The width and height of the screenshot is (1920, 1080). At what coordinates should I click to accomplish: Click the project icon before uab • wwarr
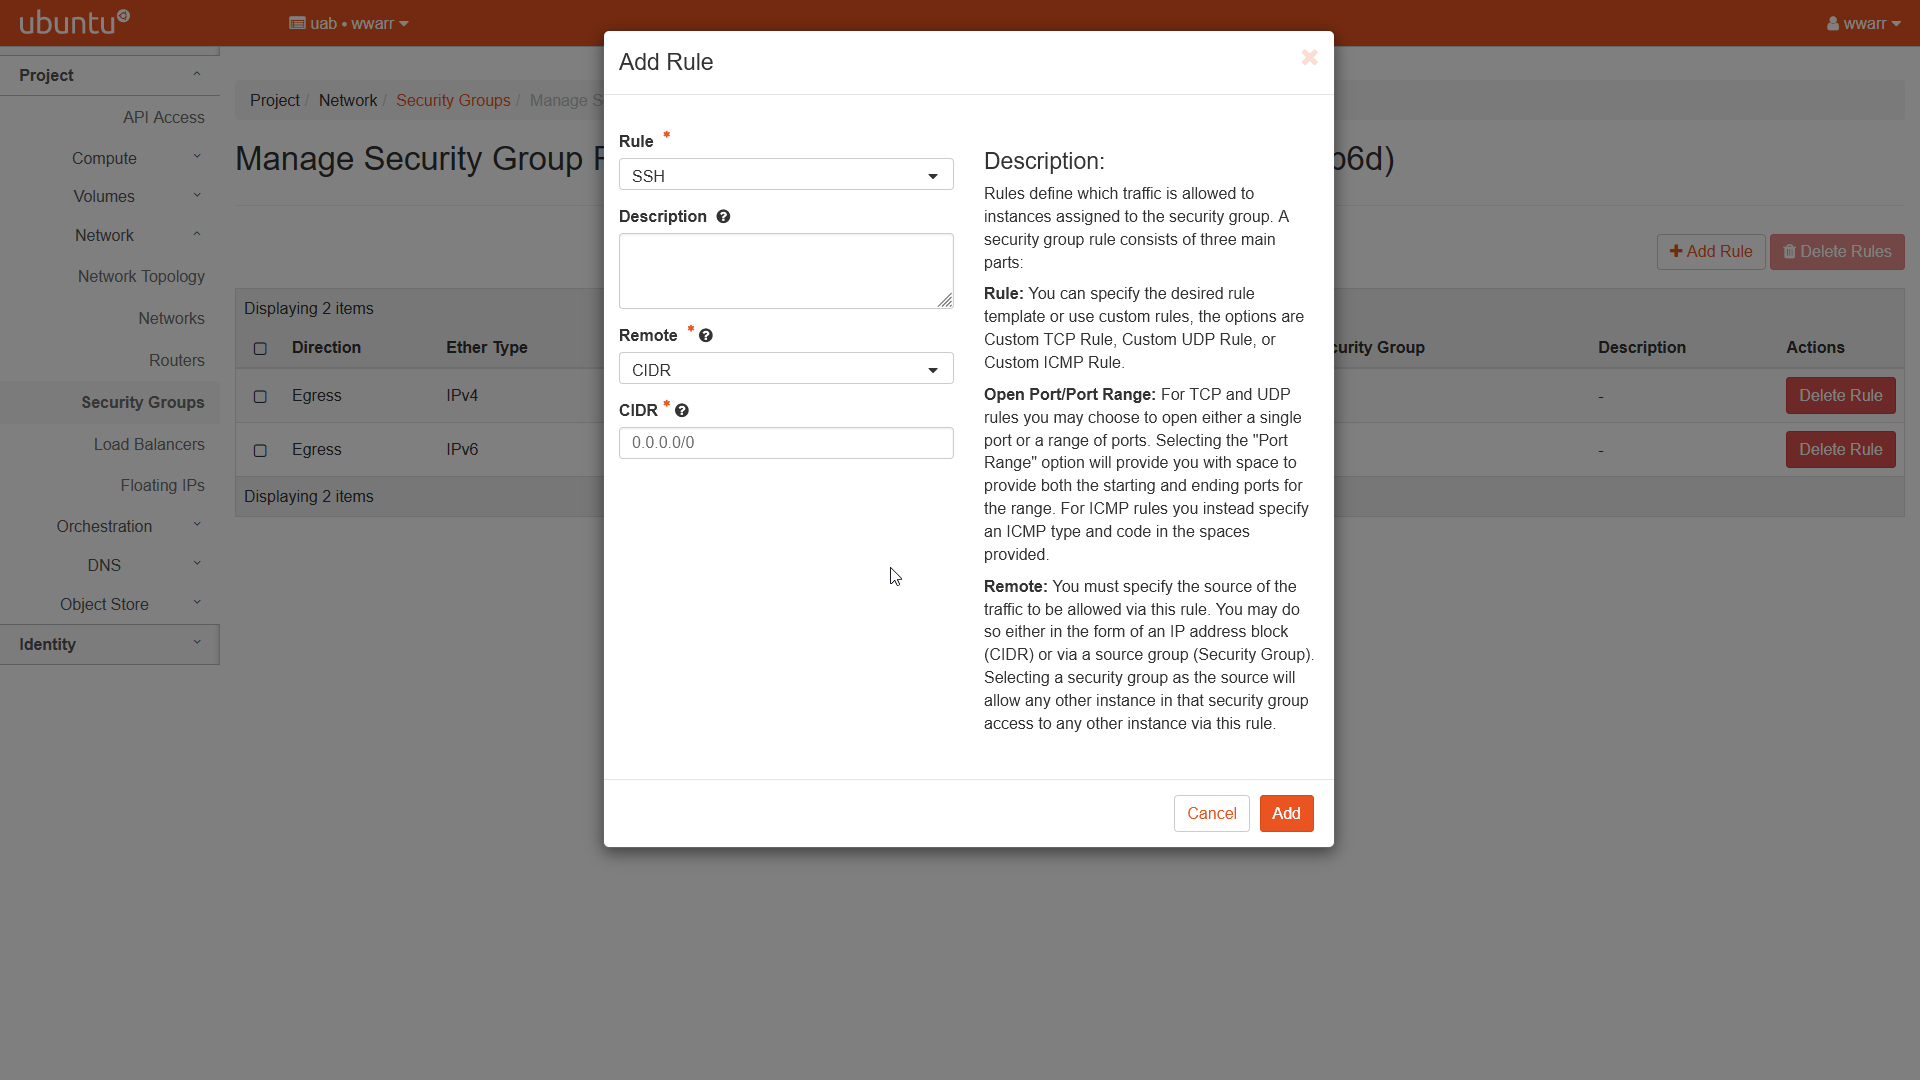pyautogui.click(x=297, y=23)
